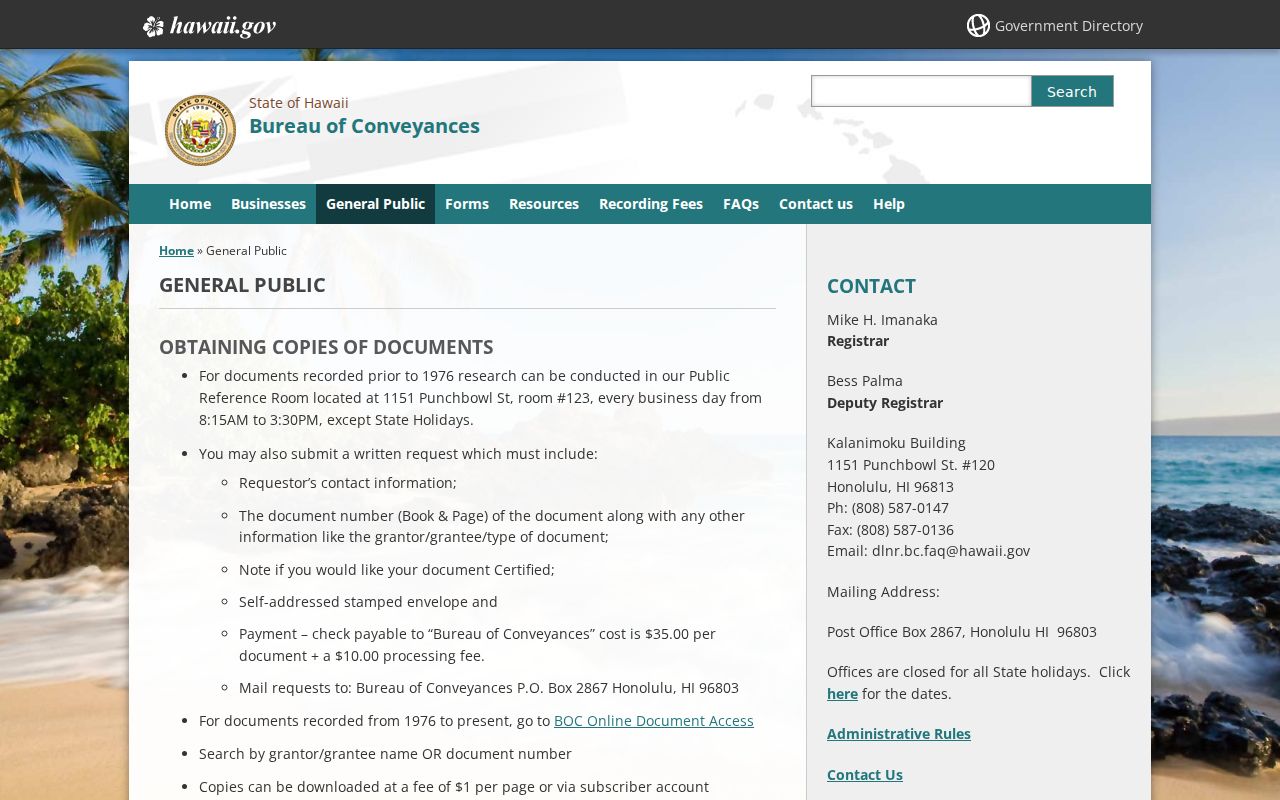Go to Contact us in navigation

tap(816, 204)
